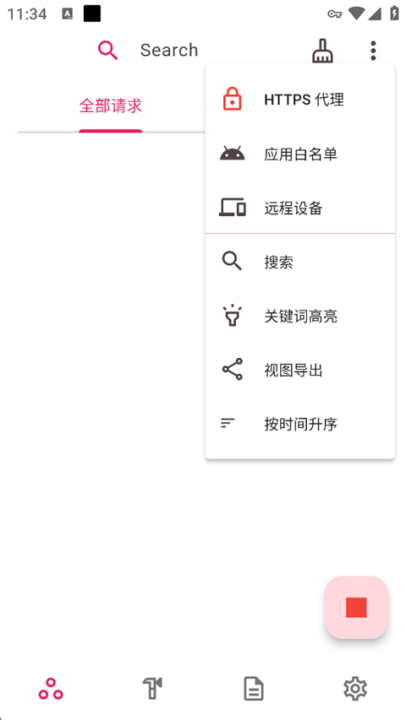Click the broom clear-requests icon

point(323,50)
